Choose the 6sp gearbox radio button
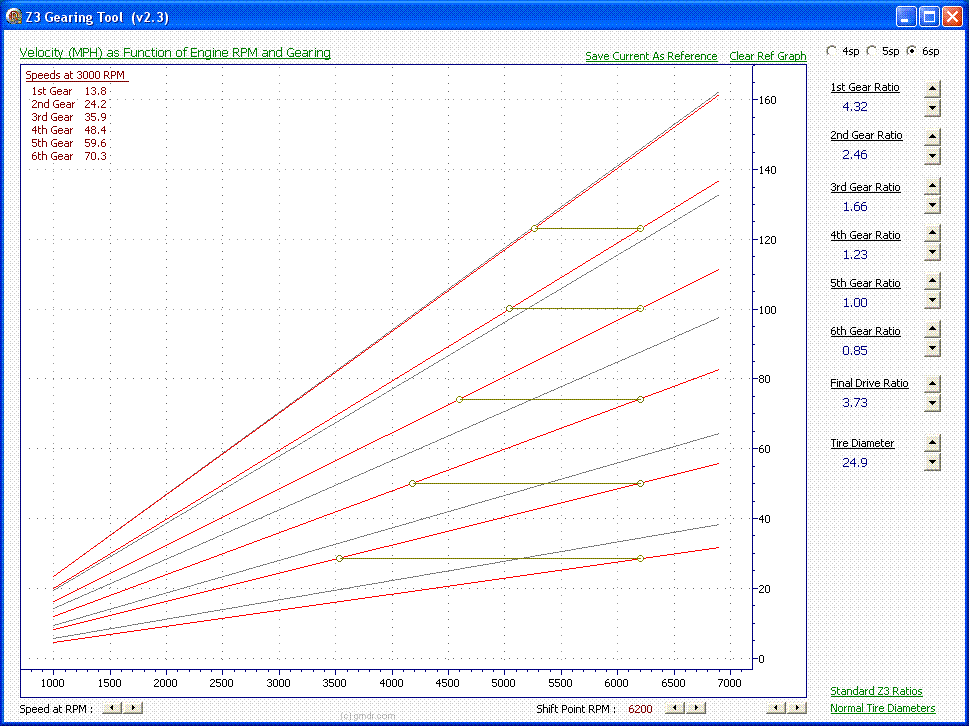 tap(912, 51)
